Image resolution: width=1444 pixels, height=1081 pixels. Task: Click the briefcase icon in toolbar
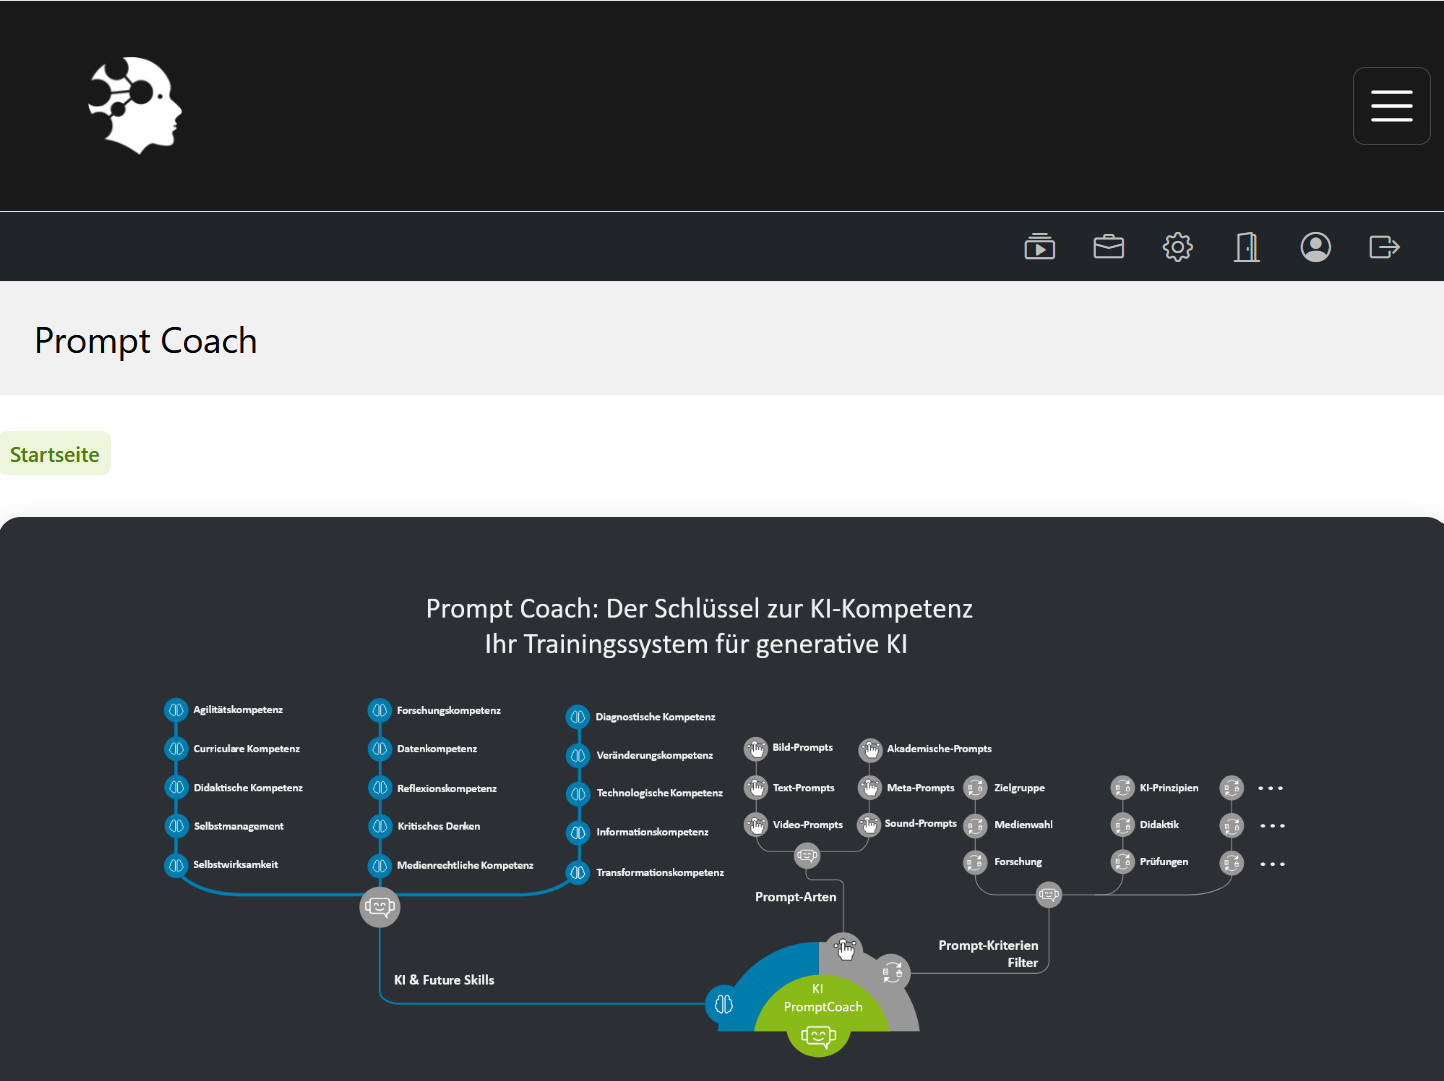pyautogui.click(x=1108, y=246)
